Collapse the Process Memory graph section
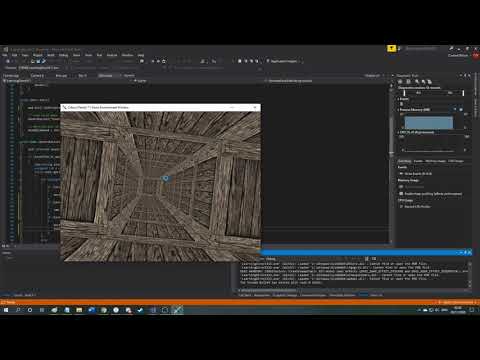Image resolution: width=480 pixels, height=360 pixels. coord(398,110)
